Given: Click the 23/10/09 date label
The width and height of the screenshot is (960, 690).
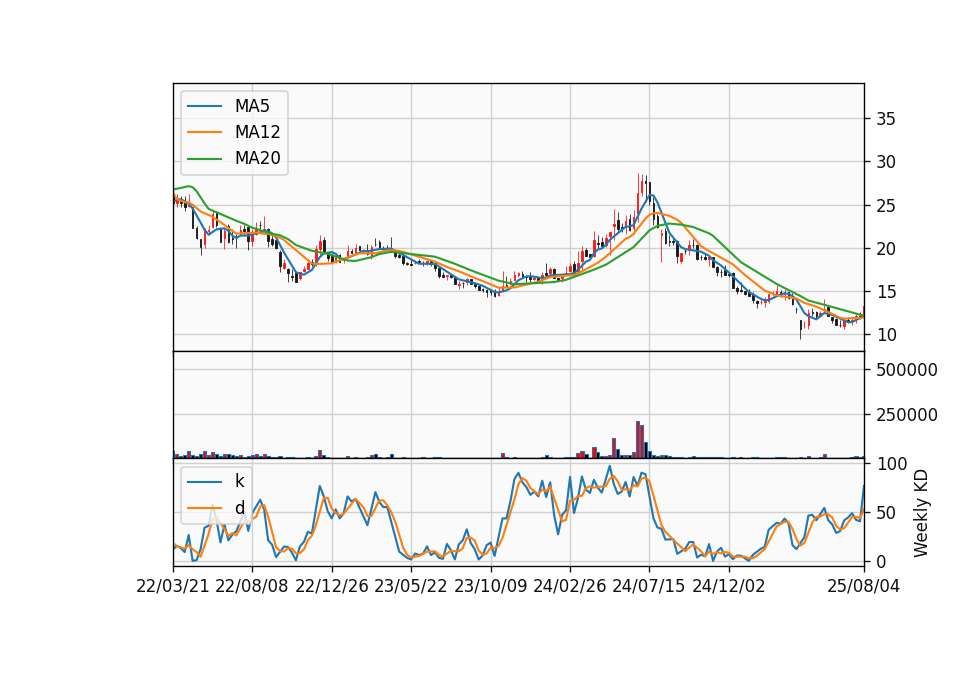Looking at the screenshot, I should pos(490,586).
